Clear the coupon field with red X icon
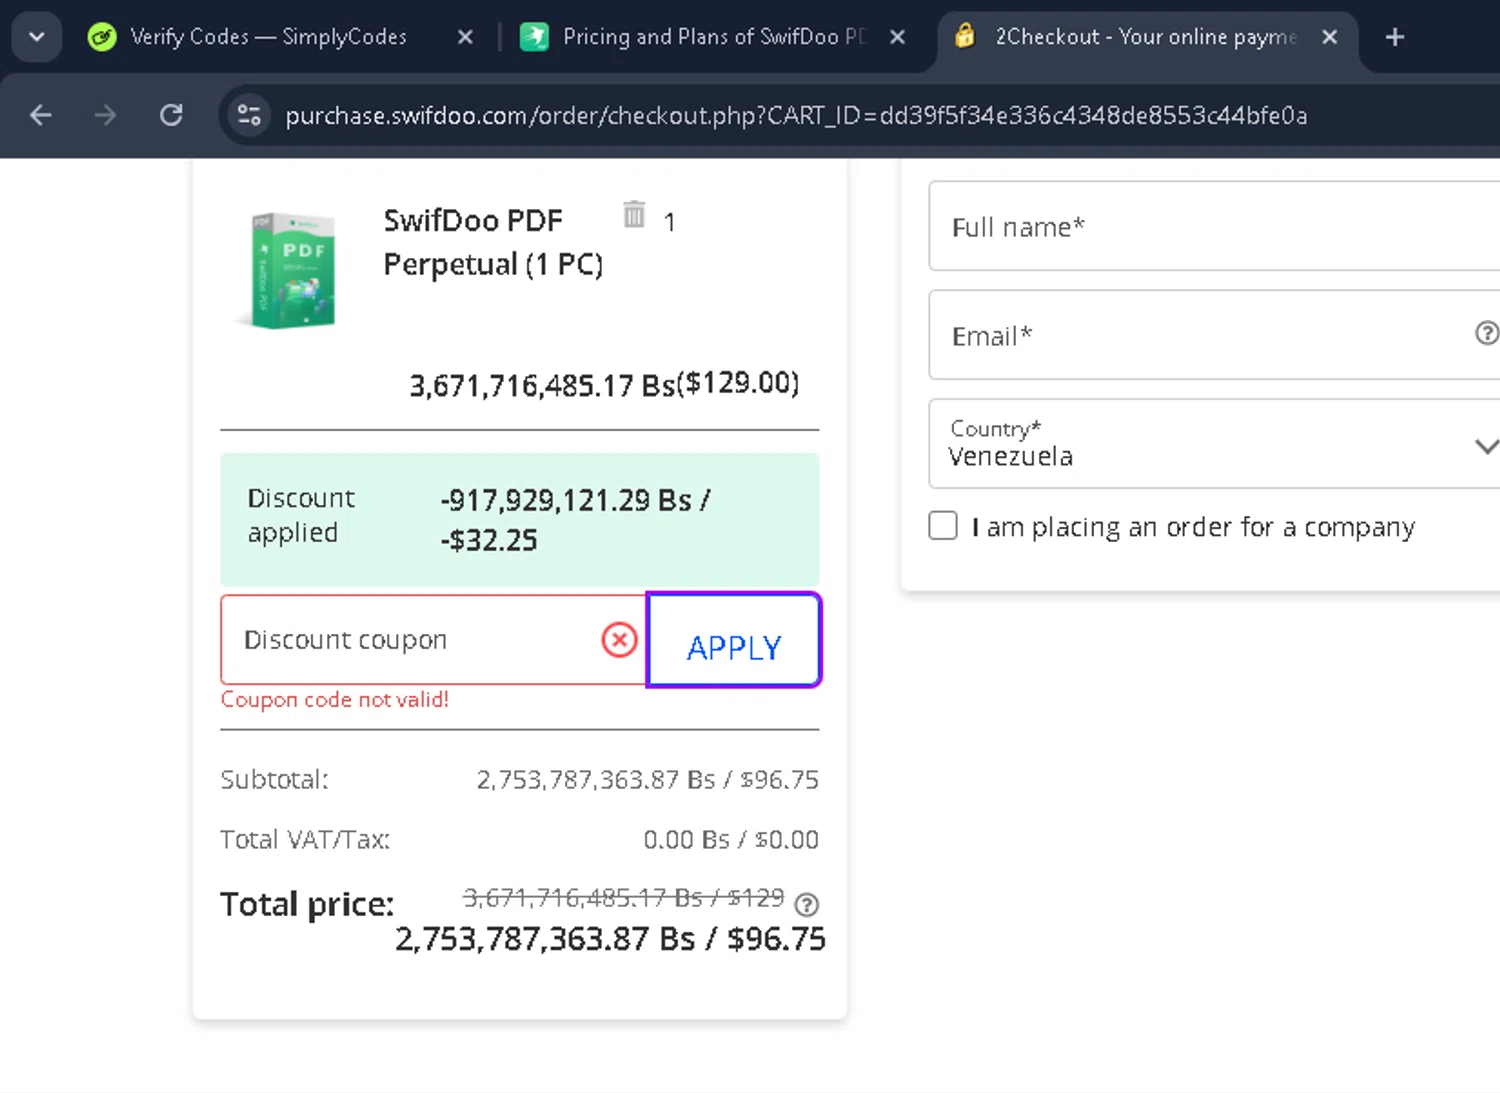Image resolution: width=1500 pixels, height=1093 pixels. pos(620,640)
